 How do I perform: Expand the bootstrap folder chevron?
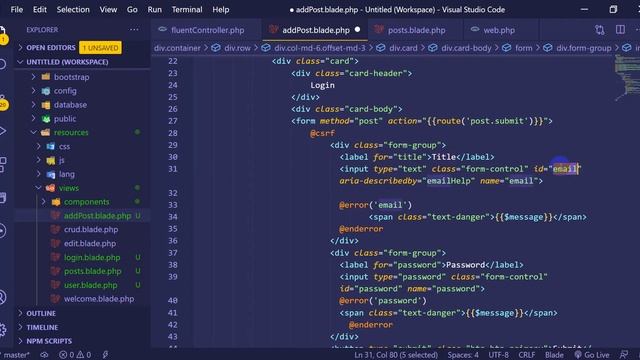[x=33, y=77]
